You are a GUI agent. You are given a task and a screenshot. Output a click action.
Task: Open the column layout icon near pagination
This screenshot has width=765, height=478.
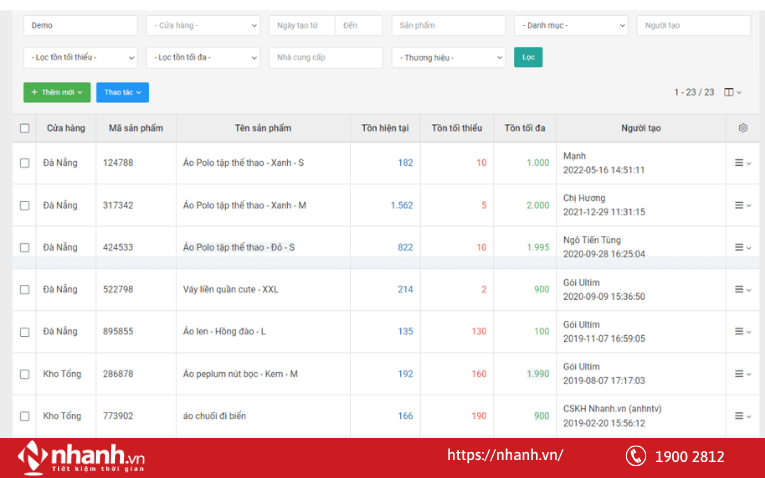point(733,92)
